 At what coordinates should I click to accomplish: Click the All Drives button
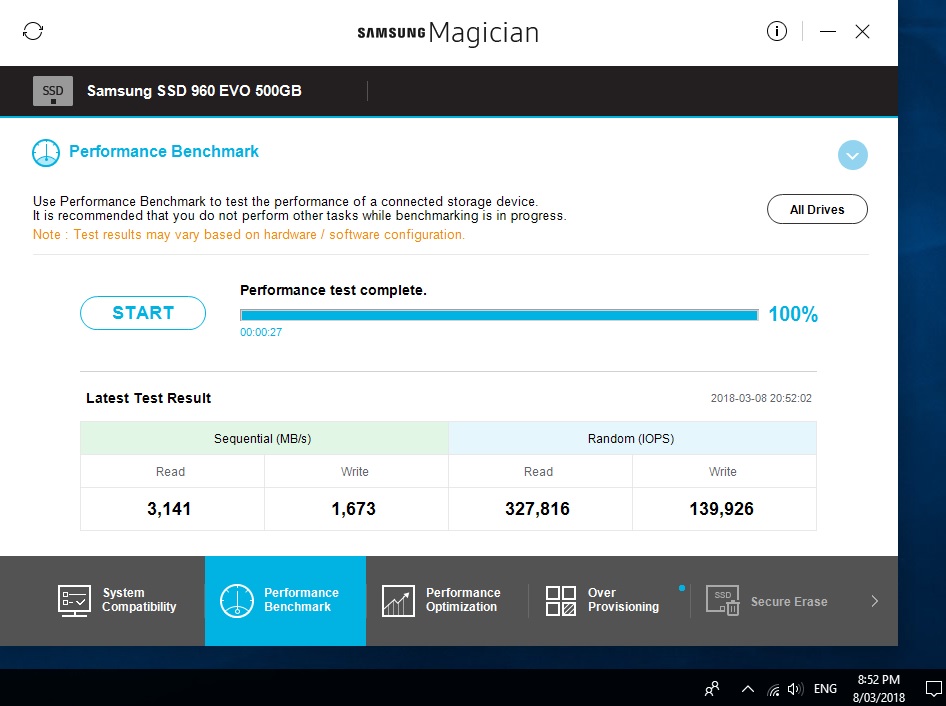[817, 209]
